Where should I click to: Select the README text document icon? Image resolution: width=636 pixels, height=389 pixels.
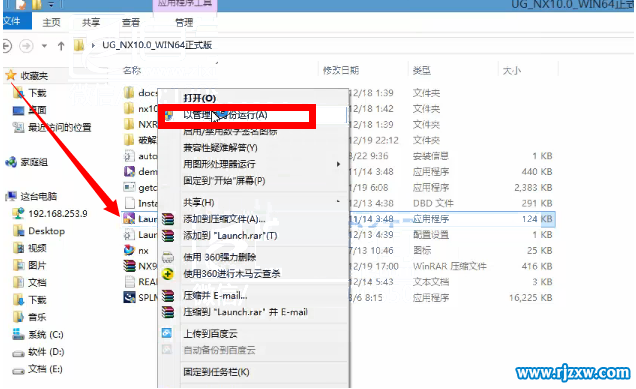click(x=129, y=282)
